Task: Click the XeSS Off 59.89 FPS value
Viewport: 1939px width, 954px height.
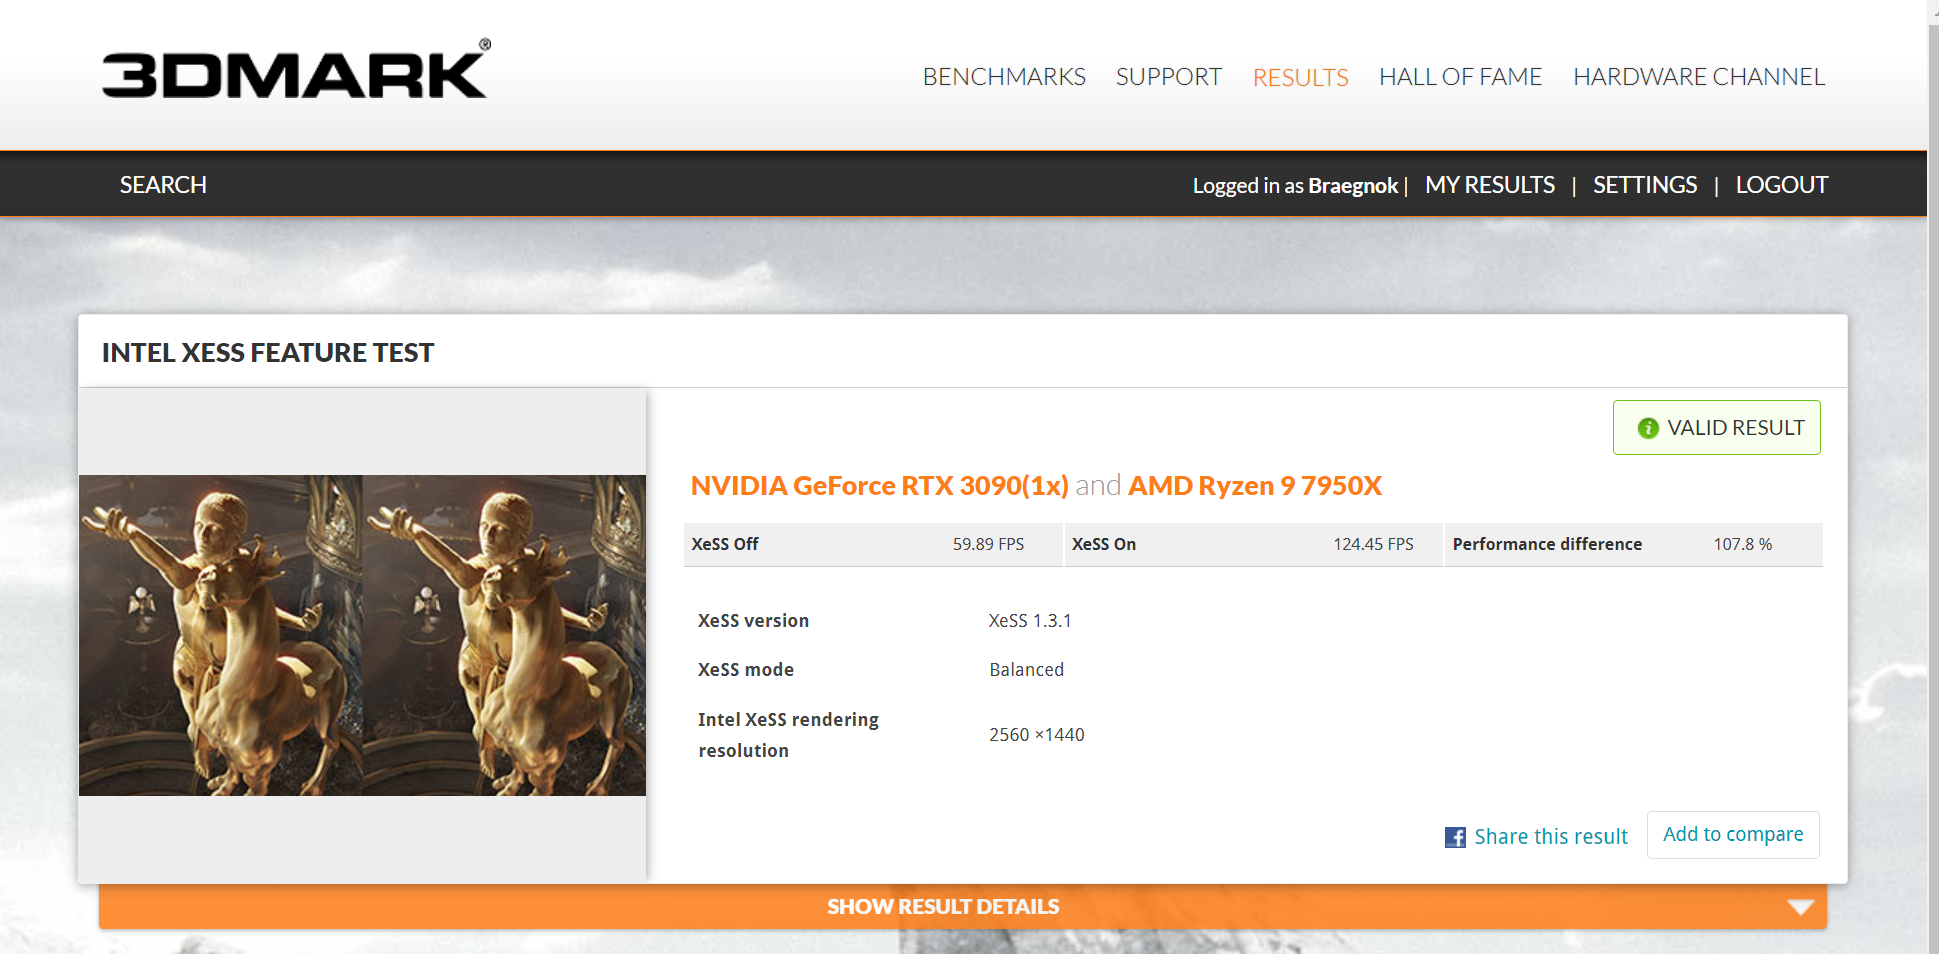Action: click(988, 544)
